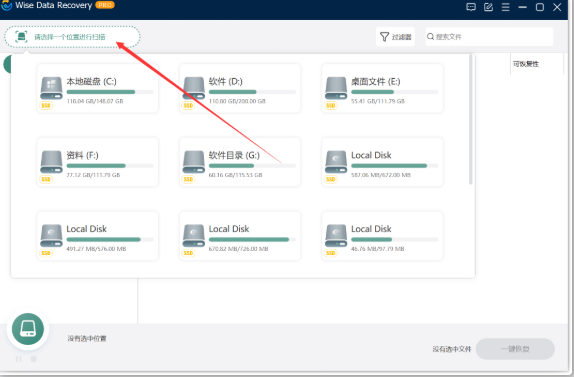
Task: Click the 没有选中文件 status text
Action: (452, 349)
